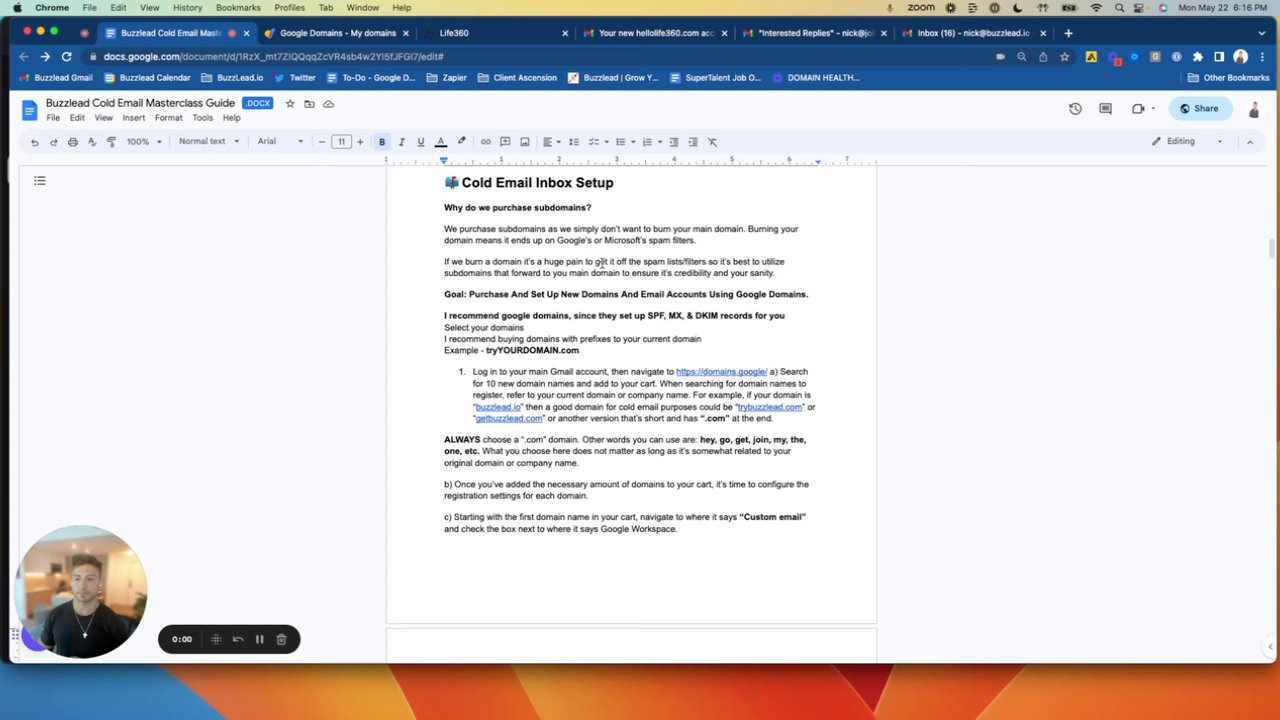Image resolution: width=1280 pixels, height=720 pixels.
Task: Open the domains.google link in the document
Action: pos(721,372)
